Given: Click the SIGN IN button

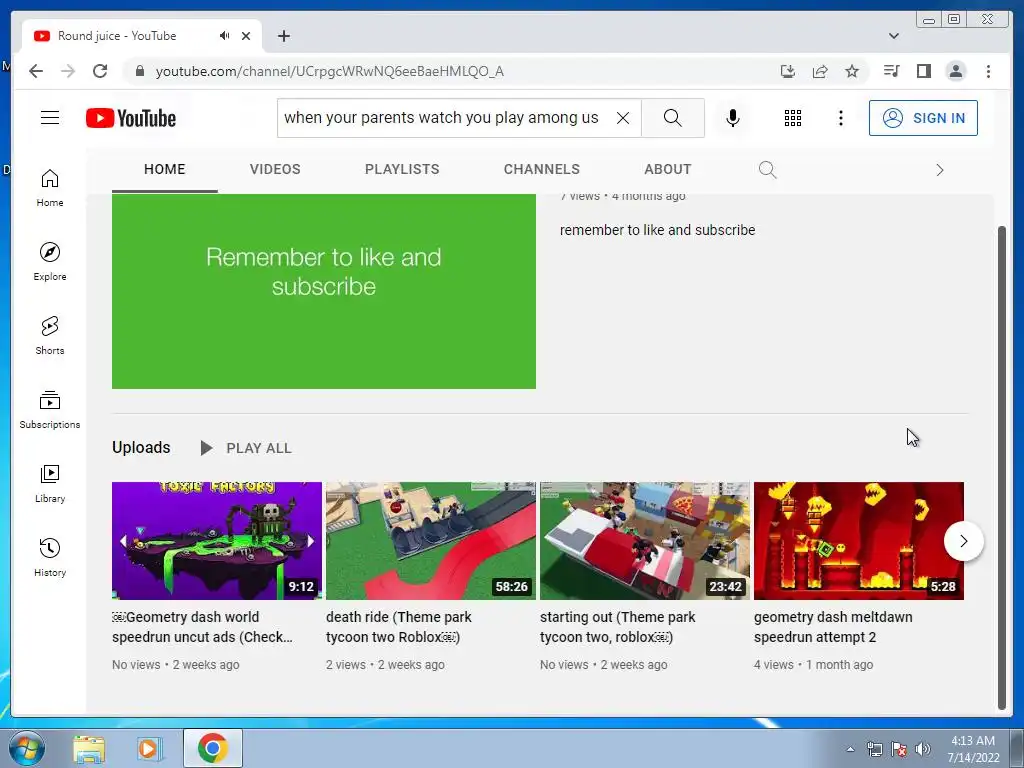Looking at the screenshot, I should tap(923, 118).
